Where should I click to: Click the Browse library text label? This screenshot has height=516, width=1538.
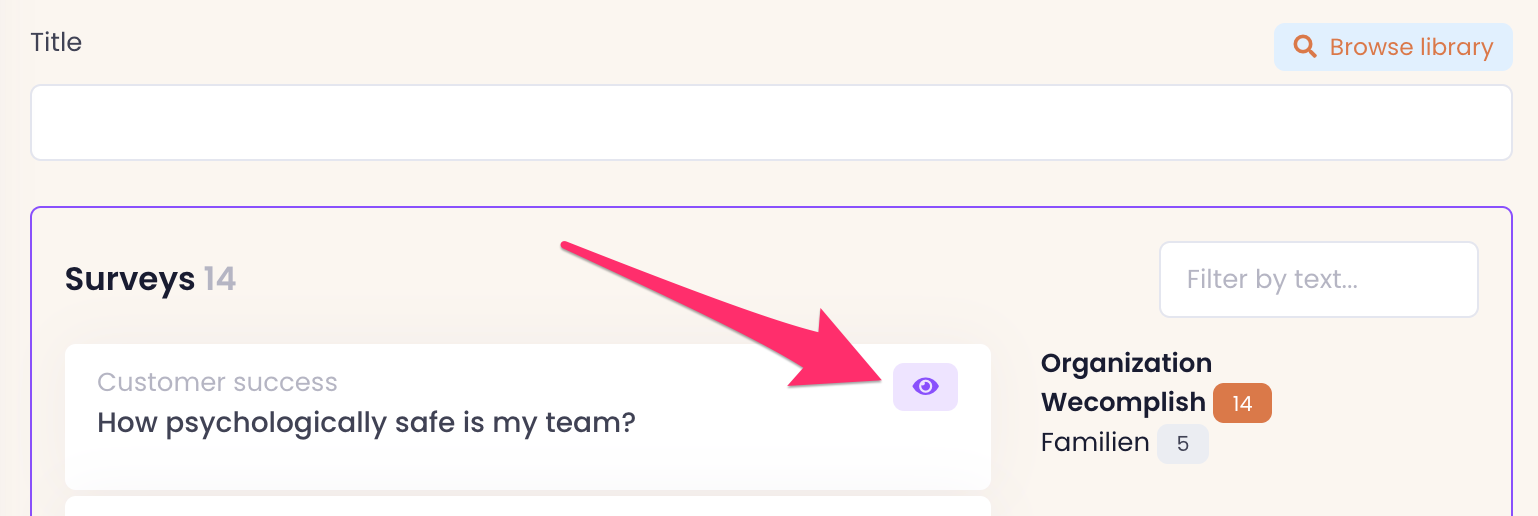(1411, 47)
